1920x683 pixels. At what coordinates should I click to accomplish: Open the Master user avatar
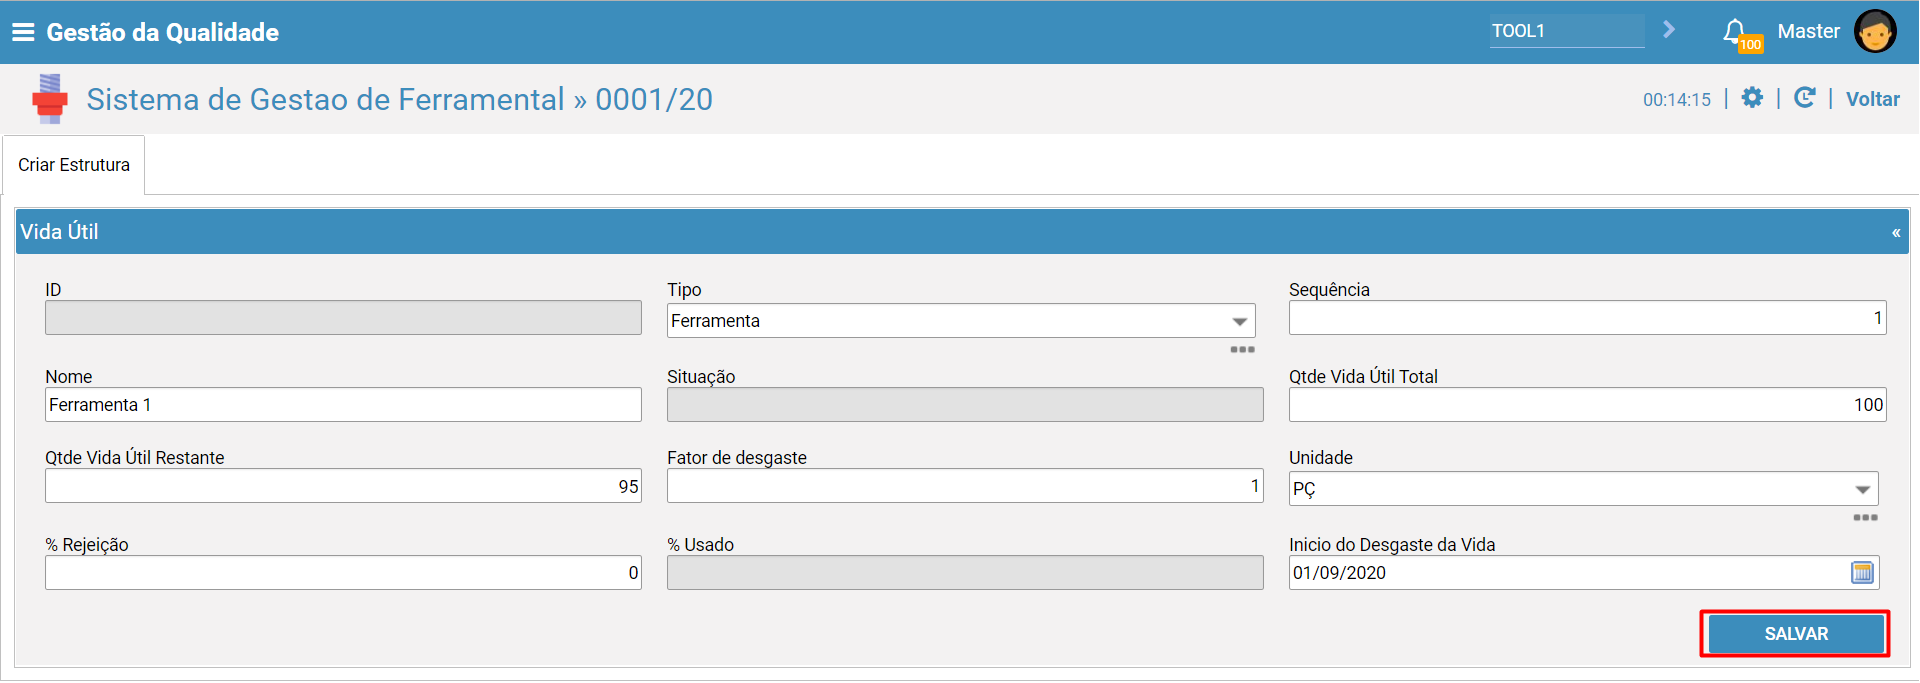click(x=1875, y=32)
